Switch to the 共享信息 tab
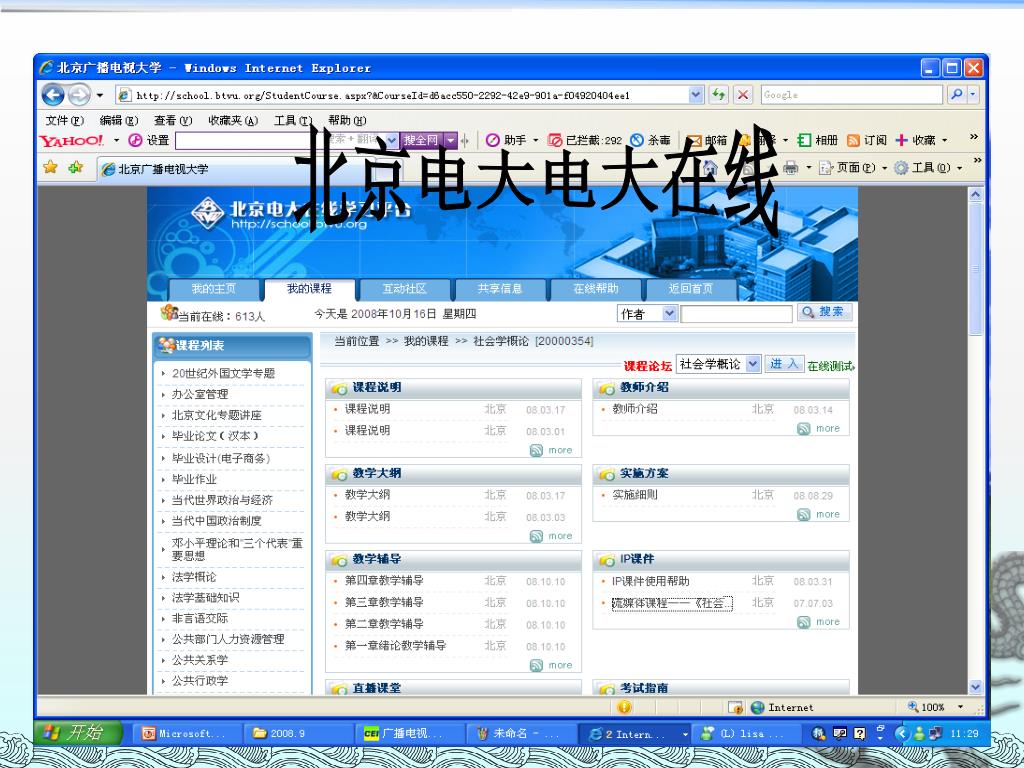 tap(500, 289)
